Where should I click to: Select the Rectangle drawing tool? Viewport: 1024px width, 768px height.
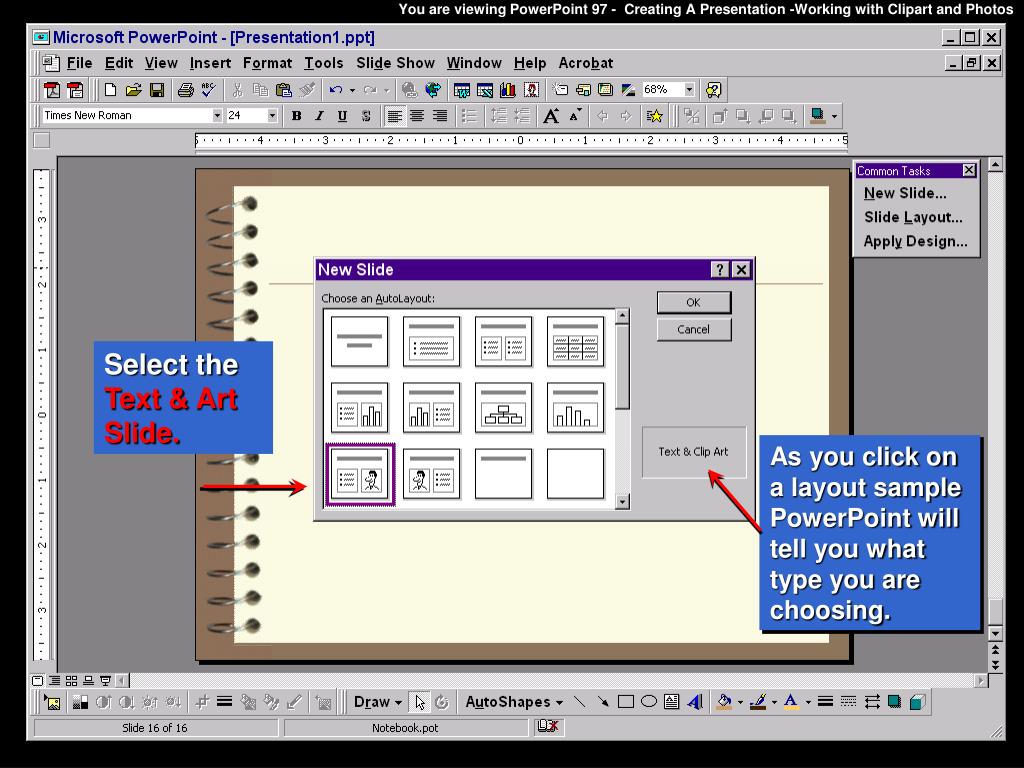[626, 702]
